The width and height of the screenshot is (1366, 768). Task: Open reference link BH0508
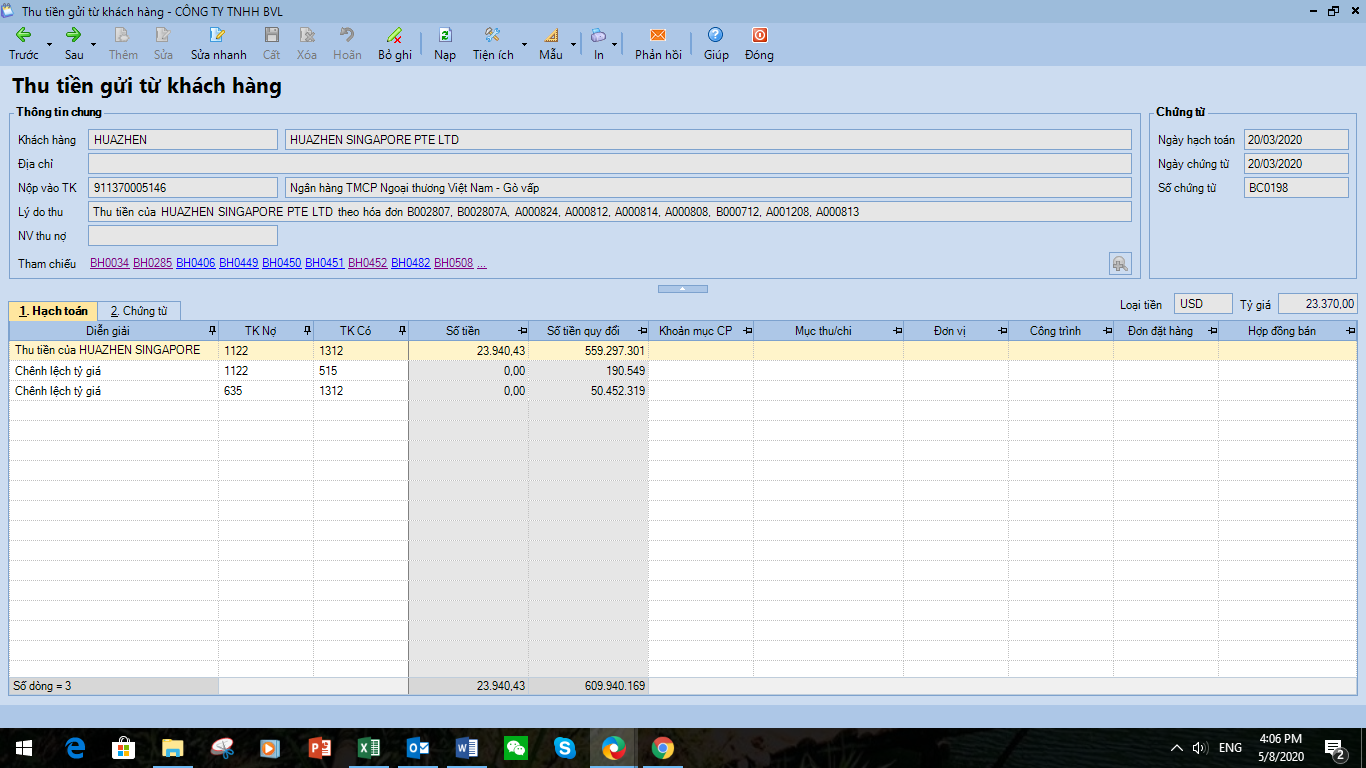tap(453, 263)
